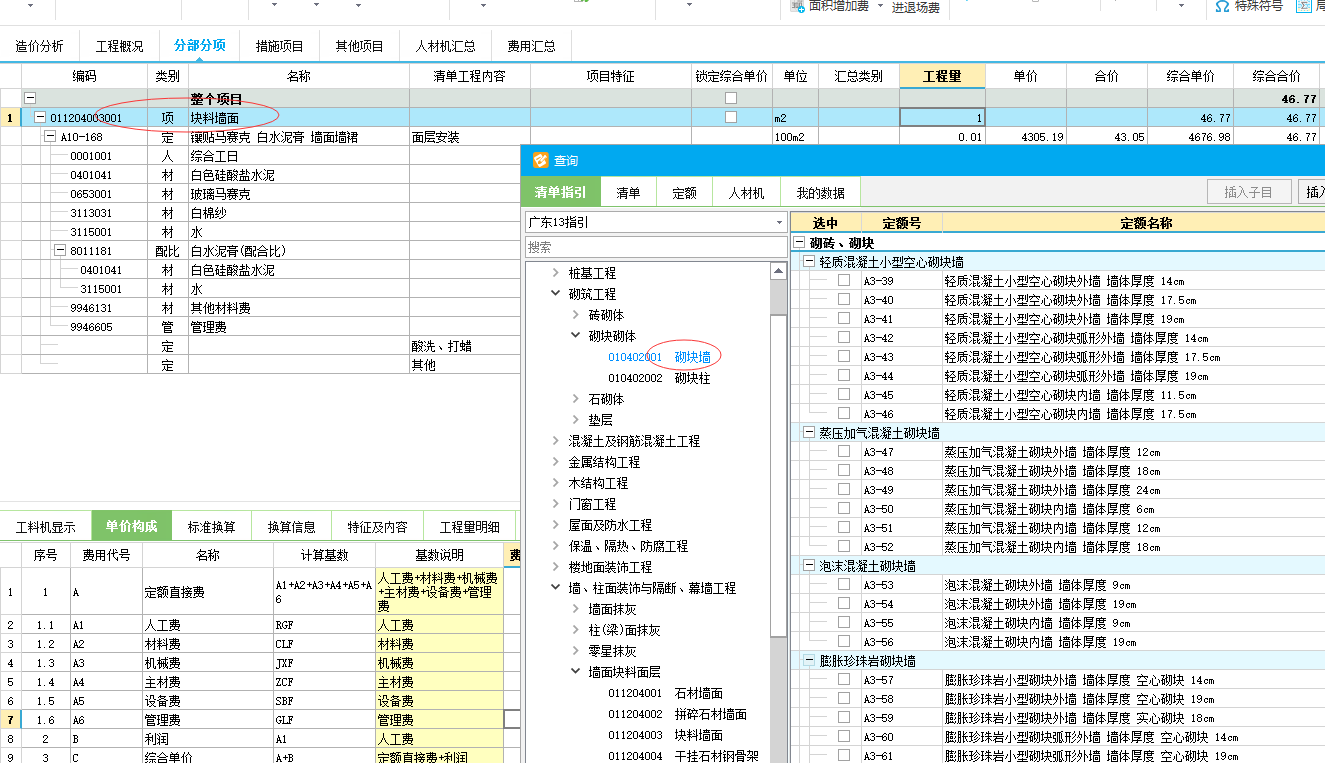Switch to the 人材机汇总 tab
The image size is (1325, 763).
pos(446,46)
